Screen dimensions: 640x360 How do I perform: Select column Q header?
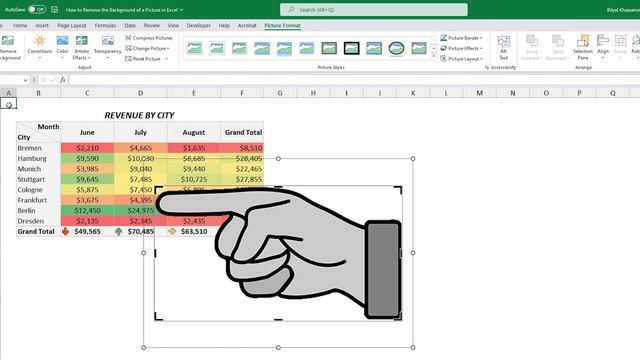coord(613,93)
